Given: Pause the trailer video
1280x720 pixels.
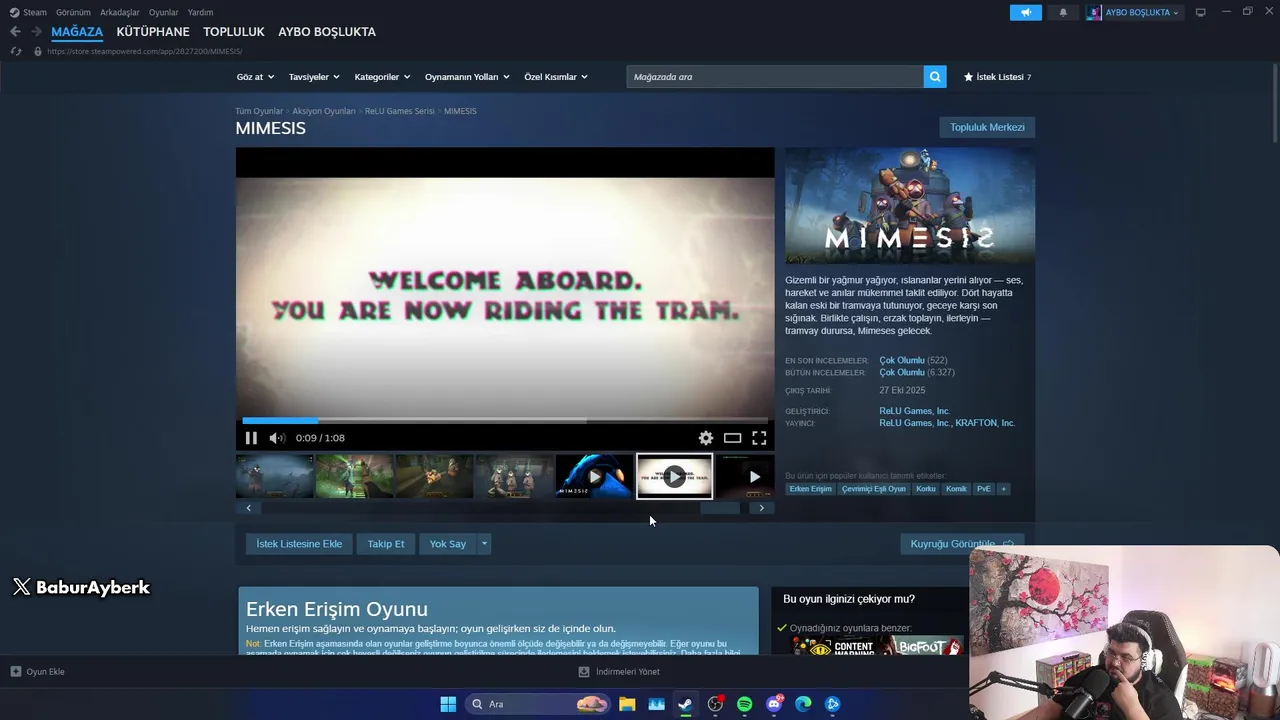Looking at the screenshot, I should click(251, 438).
